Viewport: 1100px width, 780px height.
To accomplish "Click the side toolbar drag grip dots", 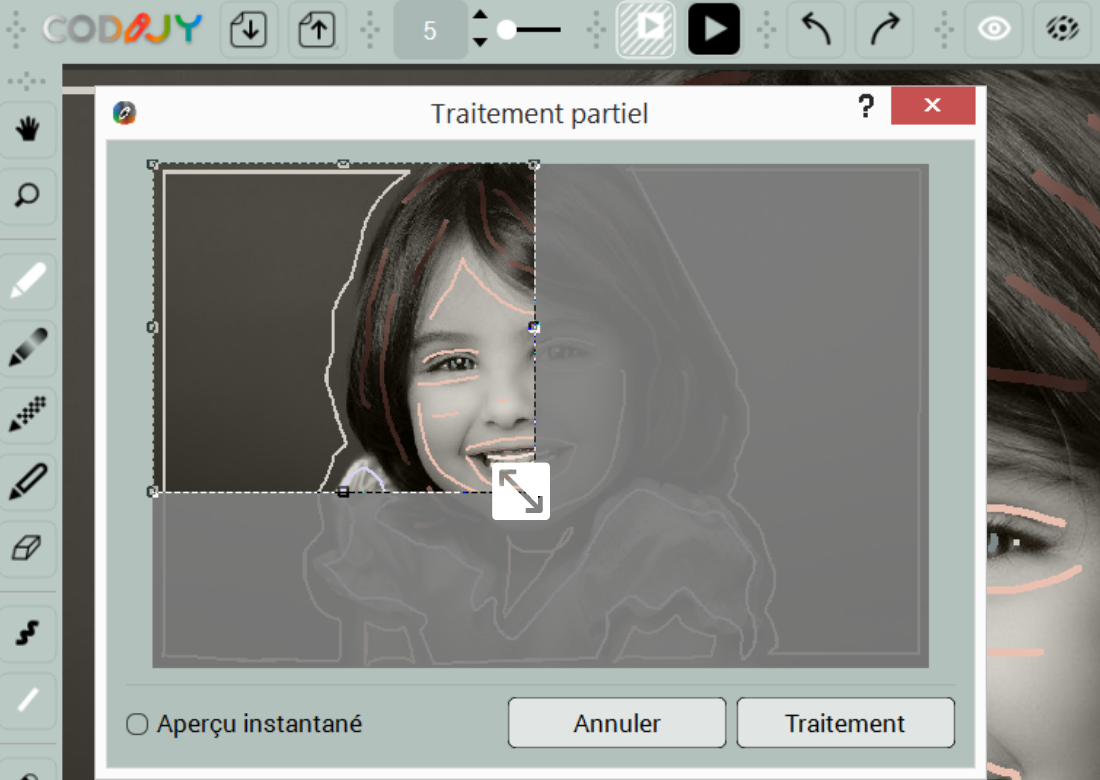I will pyautogui.click(x=27, y=81).
